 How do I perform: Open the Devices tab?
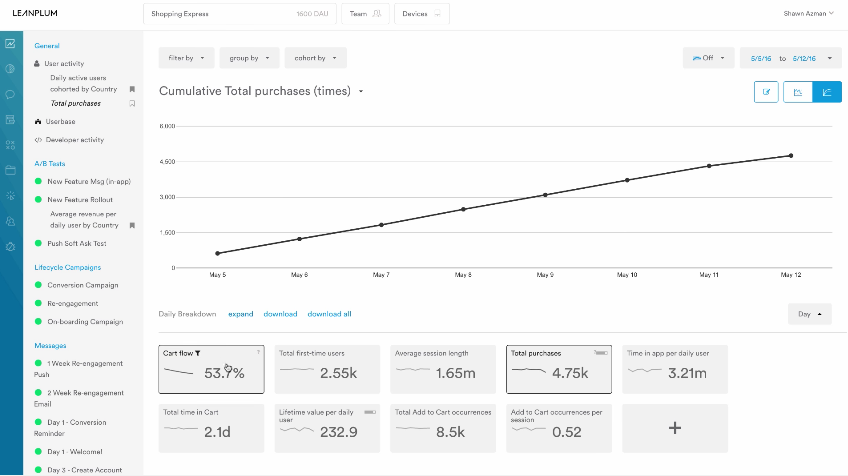pyautogui.click(x=422, y=14)
